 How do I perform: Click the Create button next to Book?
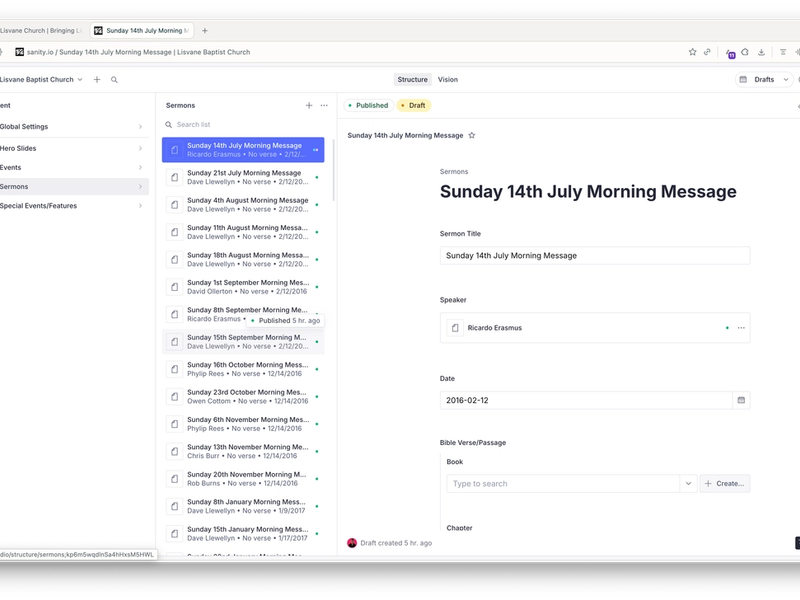(x=724, y=484)
